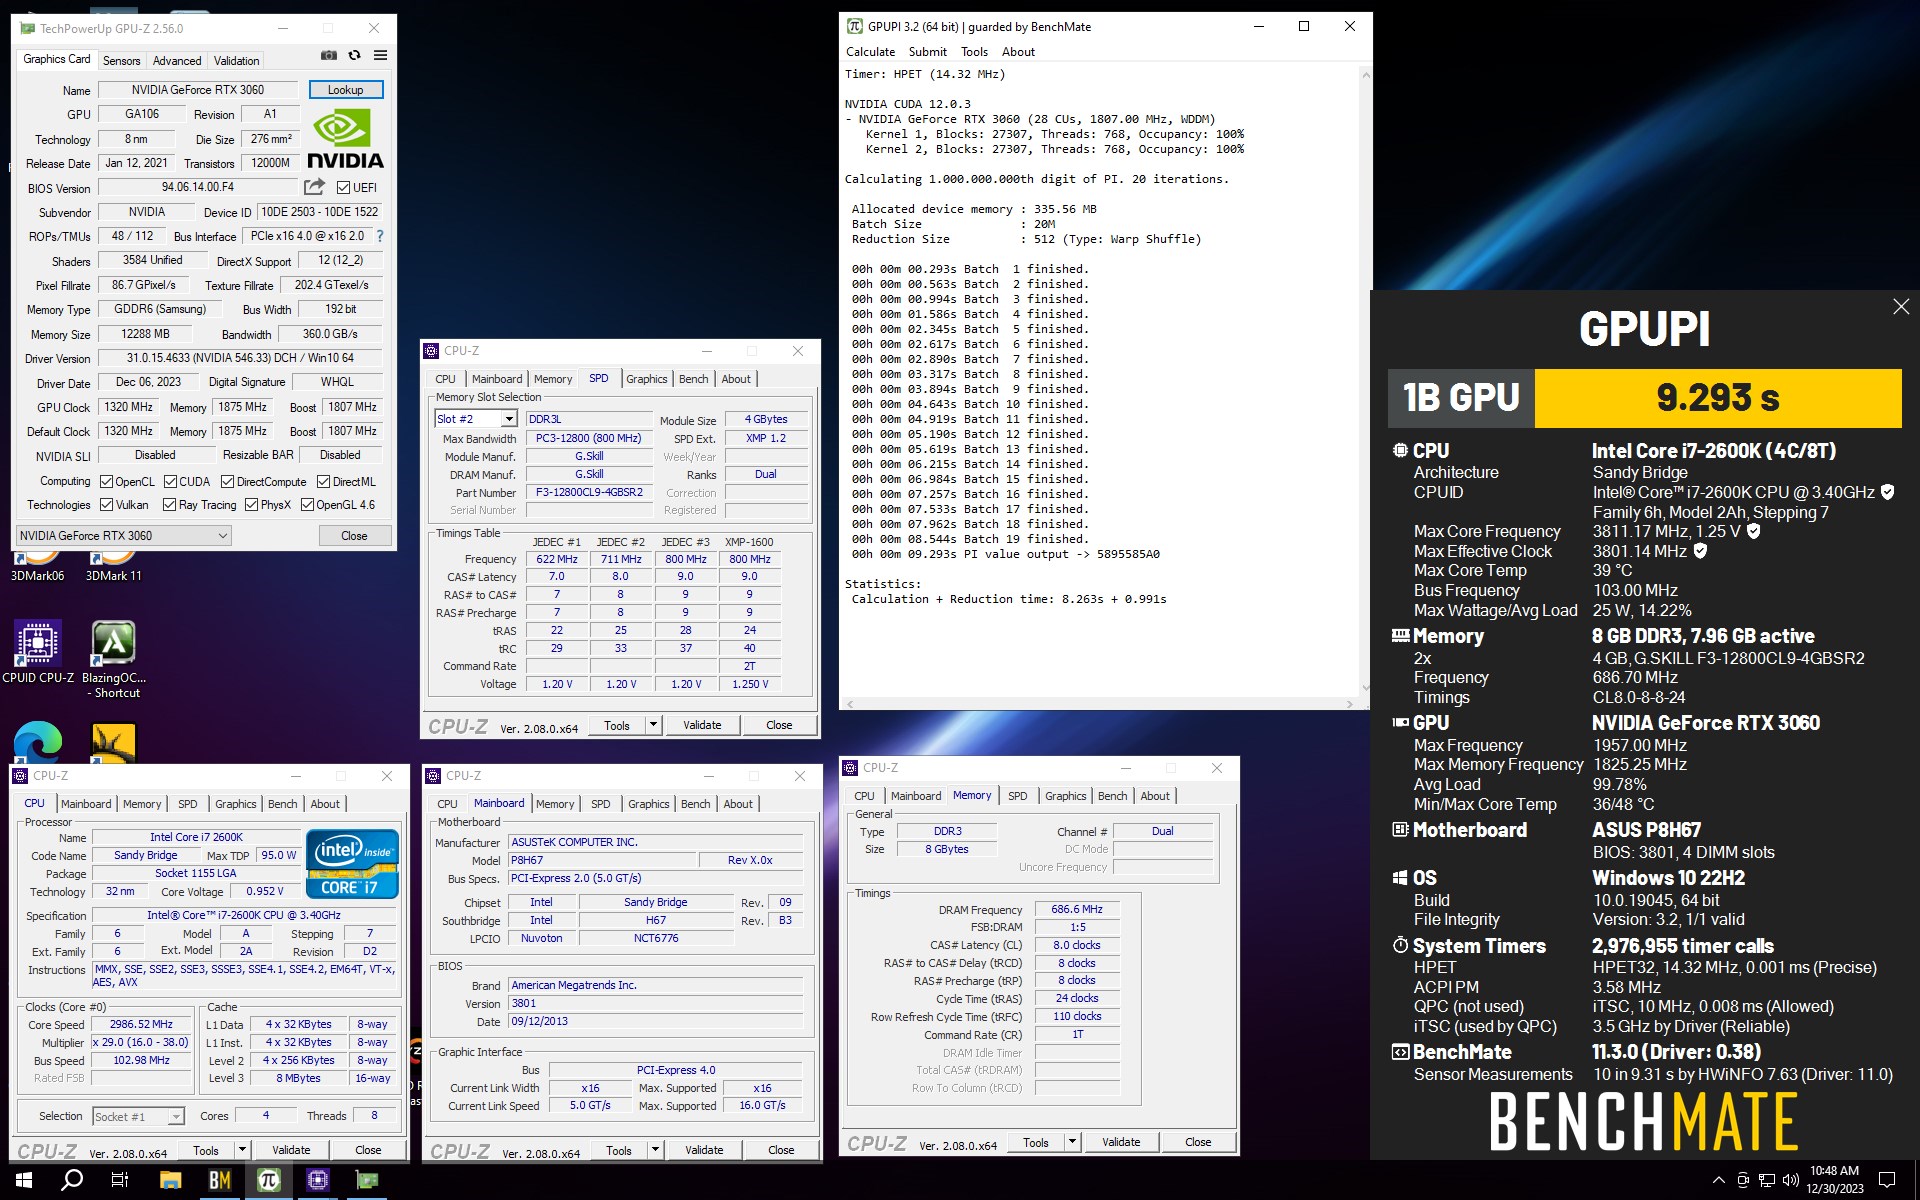Click the taskbar Search magnifier icon

coord(72,1180)
